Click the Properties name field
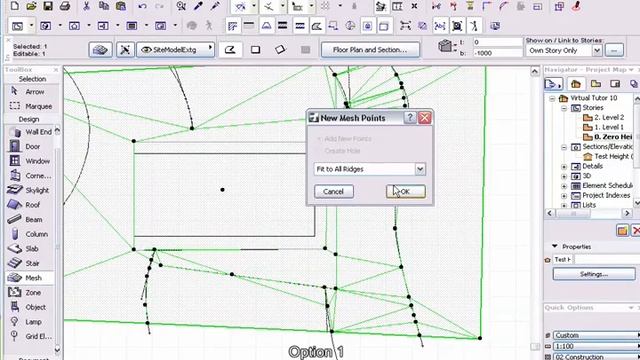 pos(606,260)
